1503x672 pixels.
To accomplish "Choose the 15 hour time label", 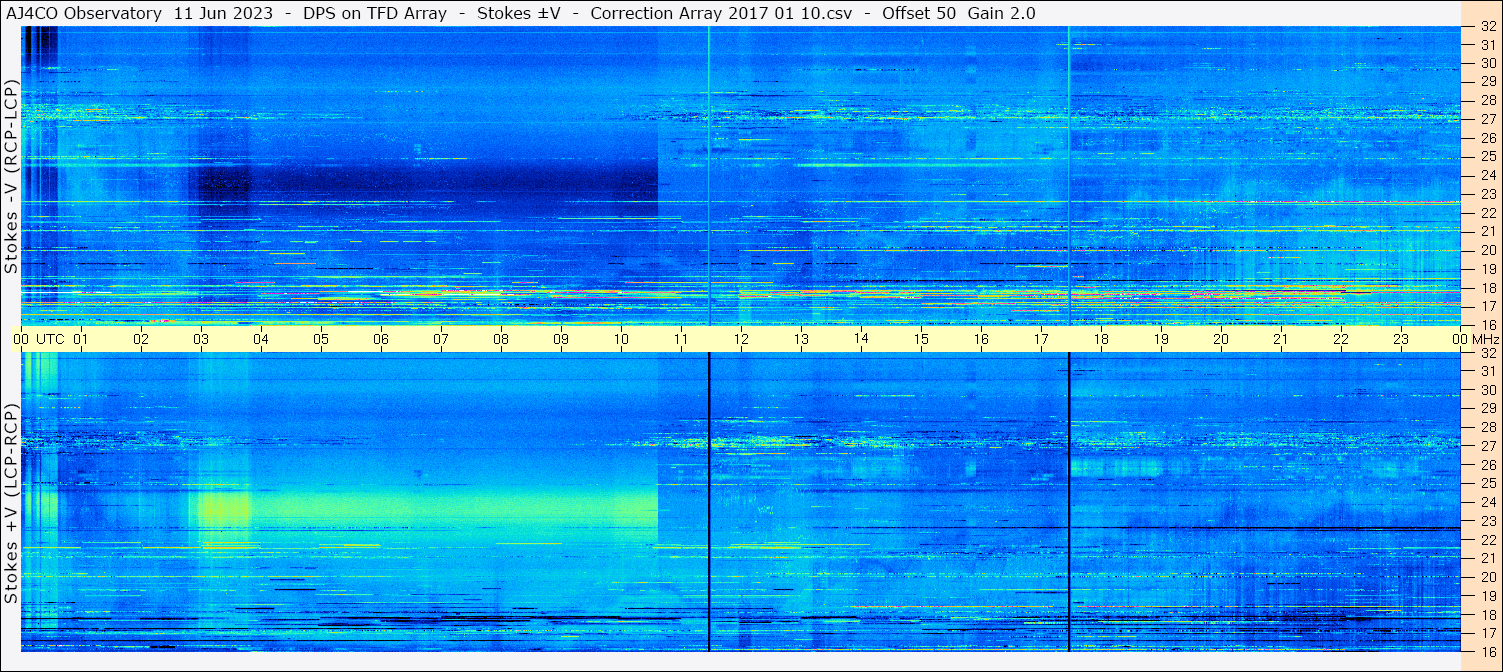I will 921,339.
